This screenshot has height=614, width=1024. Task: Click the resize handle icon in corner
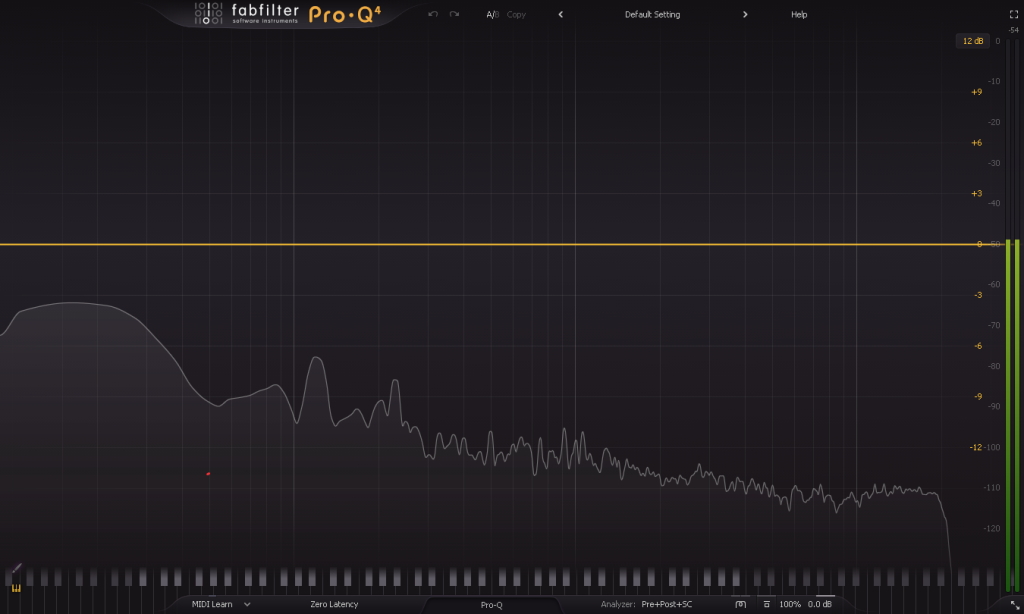click(1014, 605)
